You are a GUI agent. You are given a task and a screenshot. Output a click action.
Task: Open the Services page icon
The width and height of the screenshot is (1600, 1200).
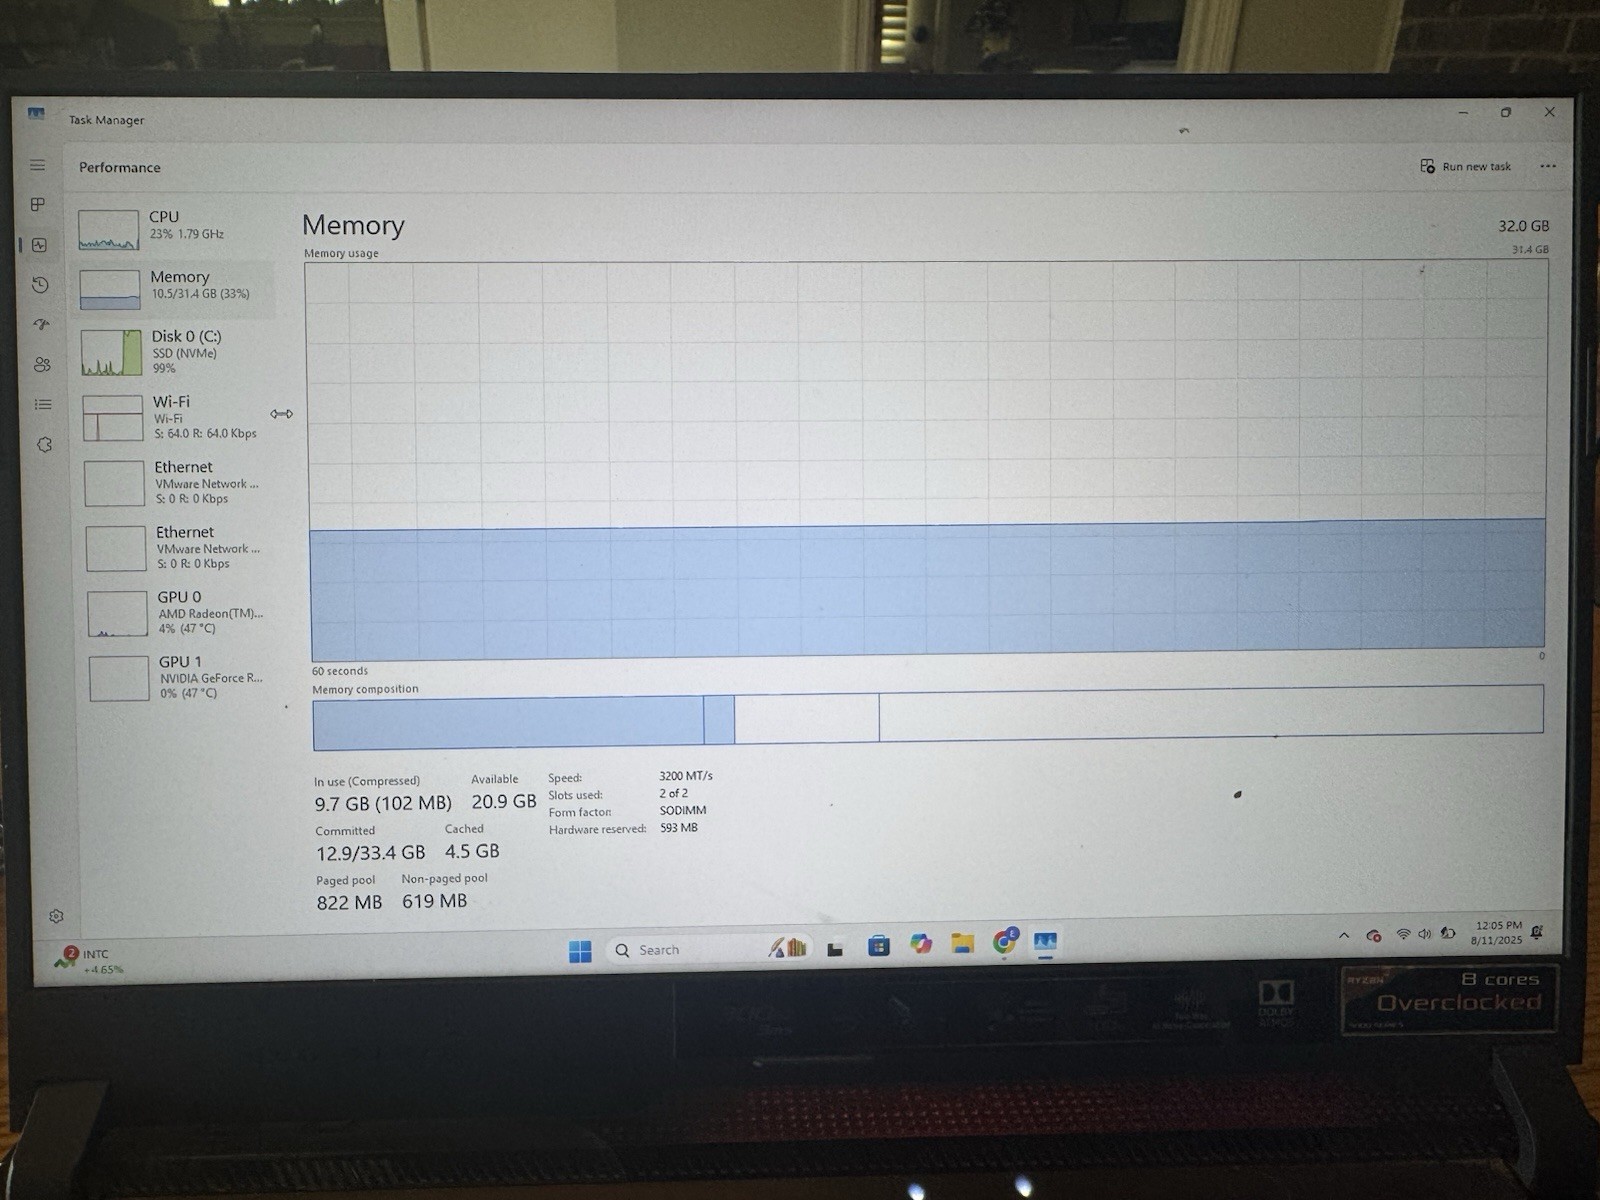(x=44, y=444)
